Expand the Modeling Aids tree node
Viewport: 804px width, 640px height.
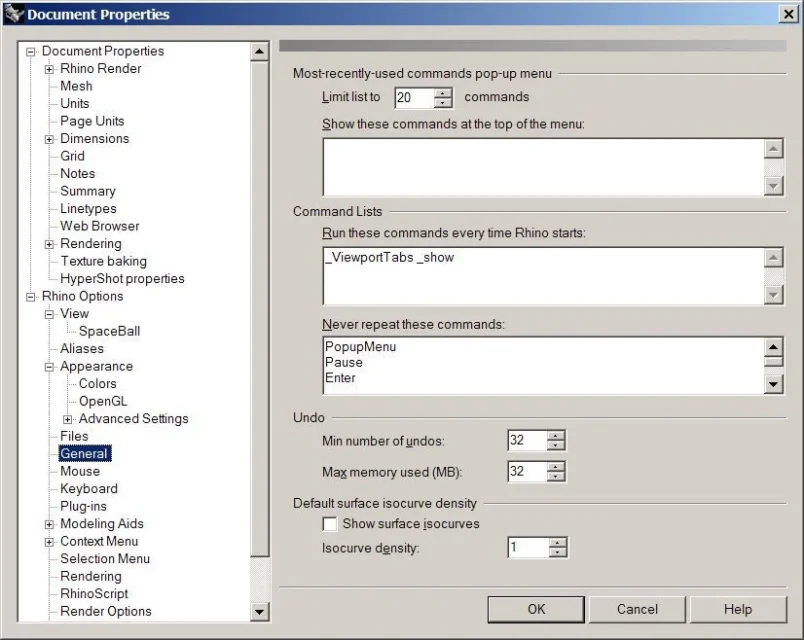click(49, 524)
